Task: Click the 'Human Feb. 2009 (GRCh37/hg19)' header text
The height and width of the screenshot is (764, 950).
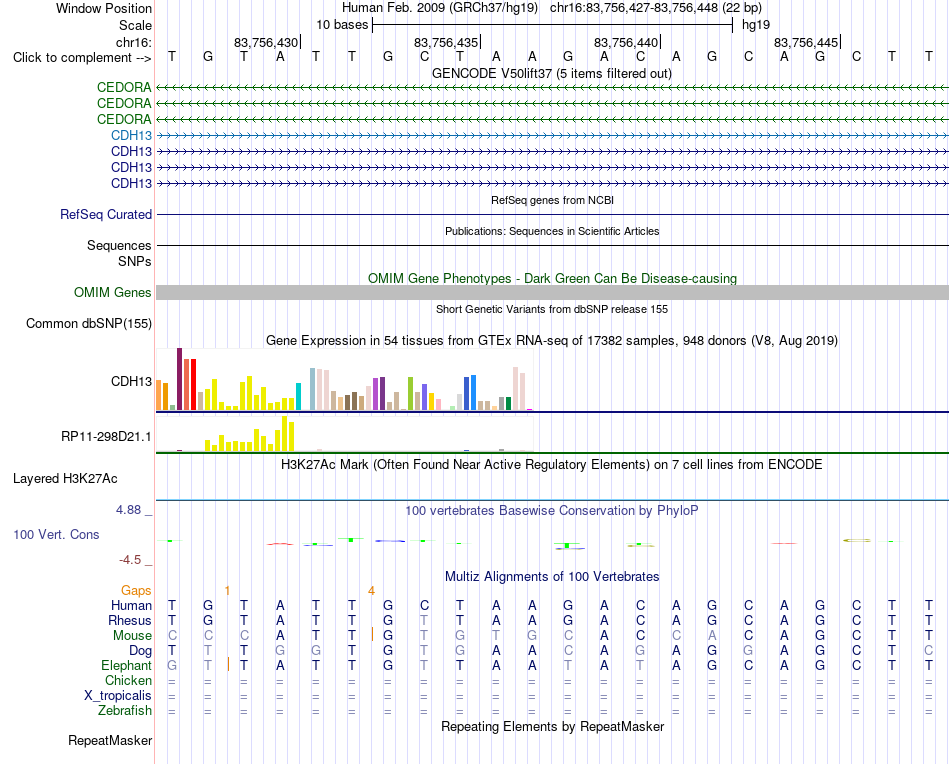Action: (439, 8)
